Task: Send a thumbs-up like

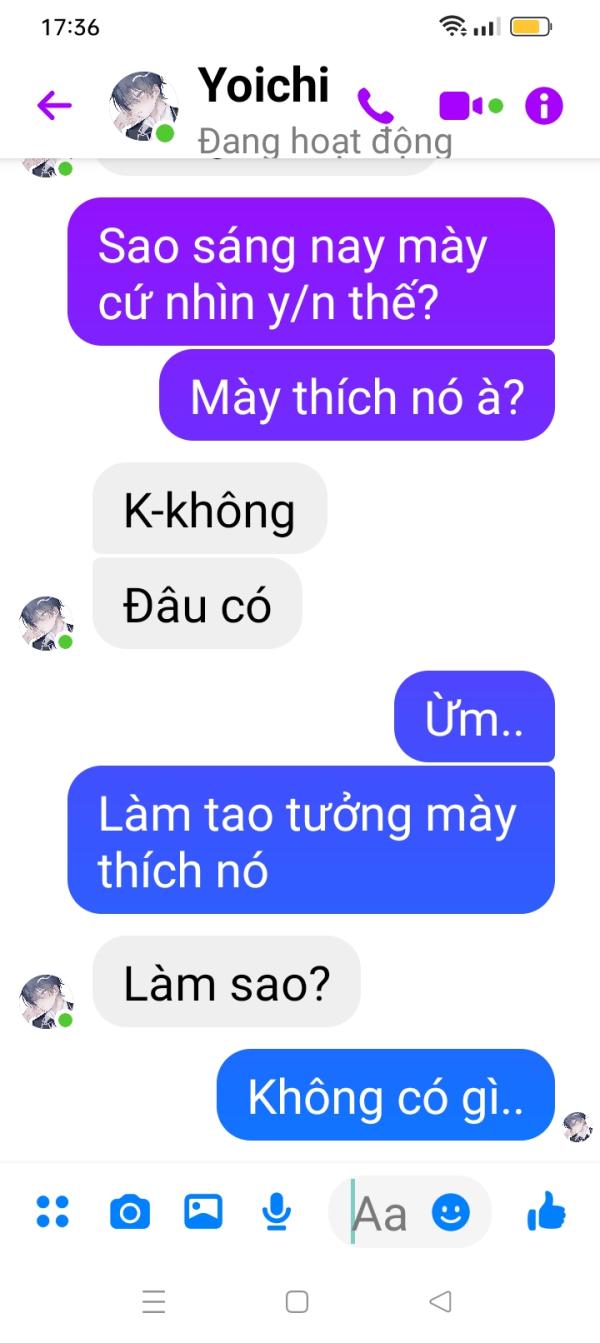Action: click(x=546, y=1212)
